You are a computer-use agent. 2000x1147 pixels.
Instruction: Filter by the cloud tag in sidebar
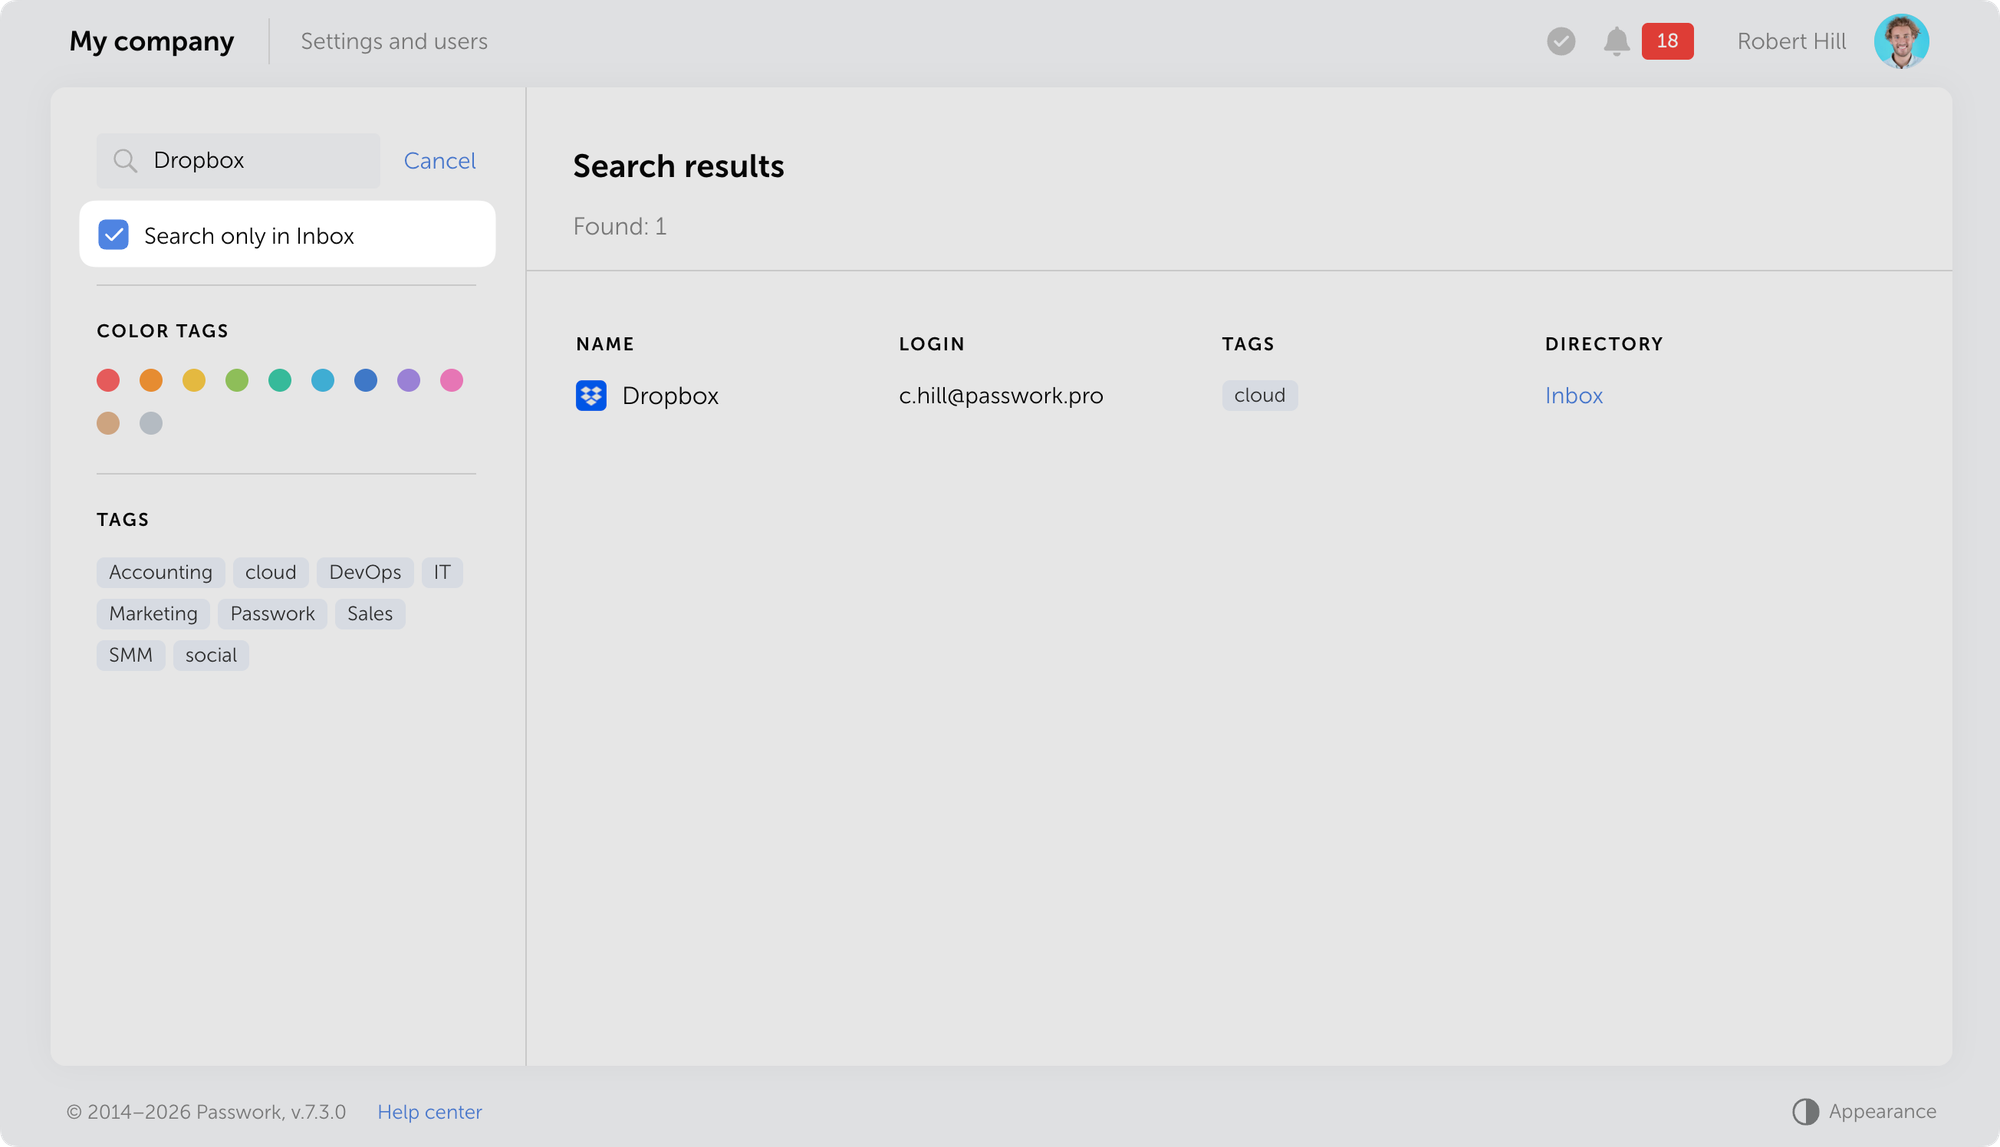pos(270,572)
